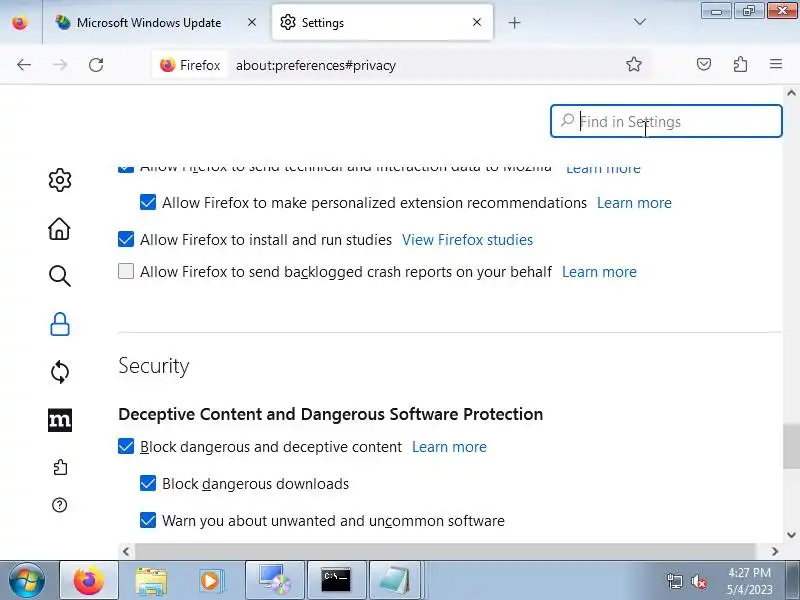Open Firefox Support help icon
Image resolution: width=800 pixels, height=600 pixels.
(60, 505)
